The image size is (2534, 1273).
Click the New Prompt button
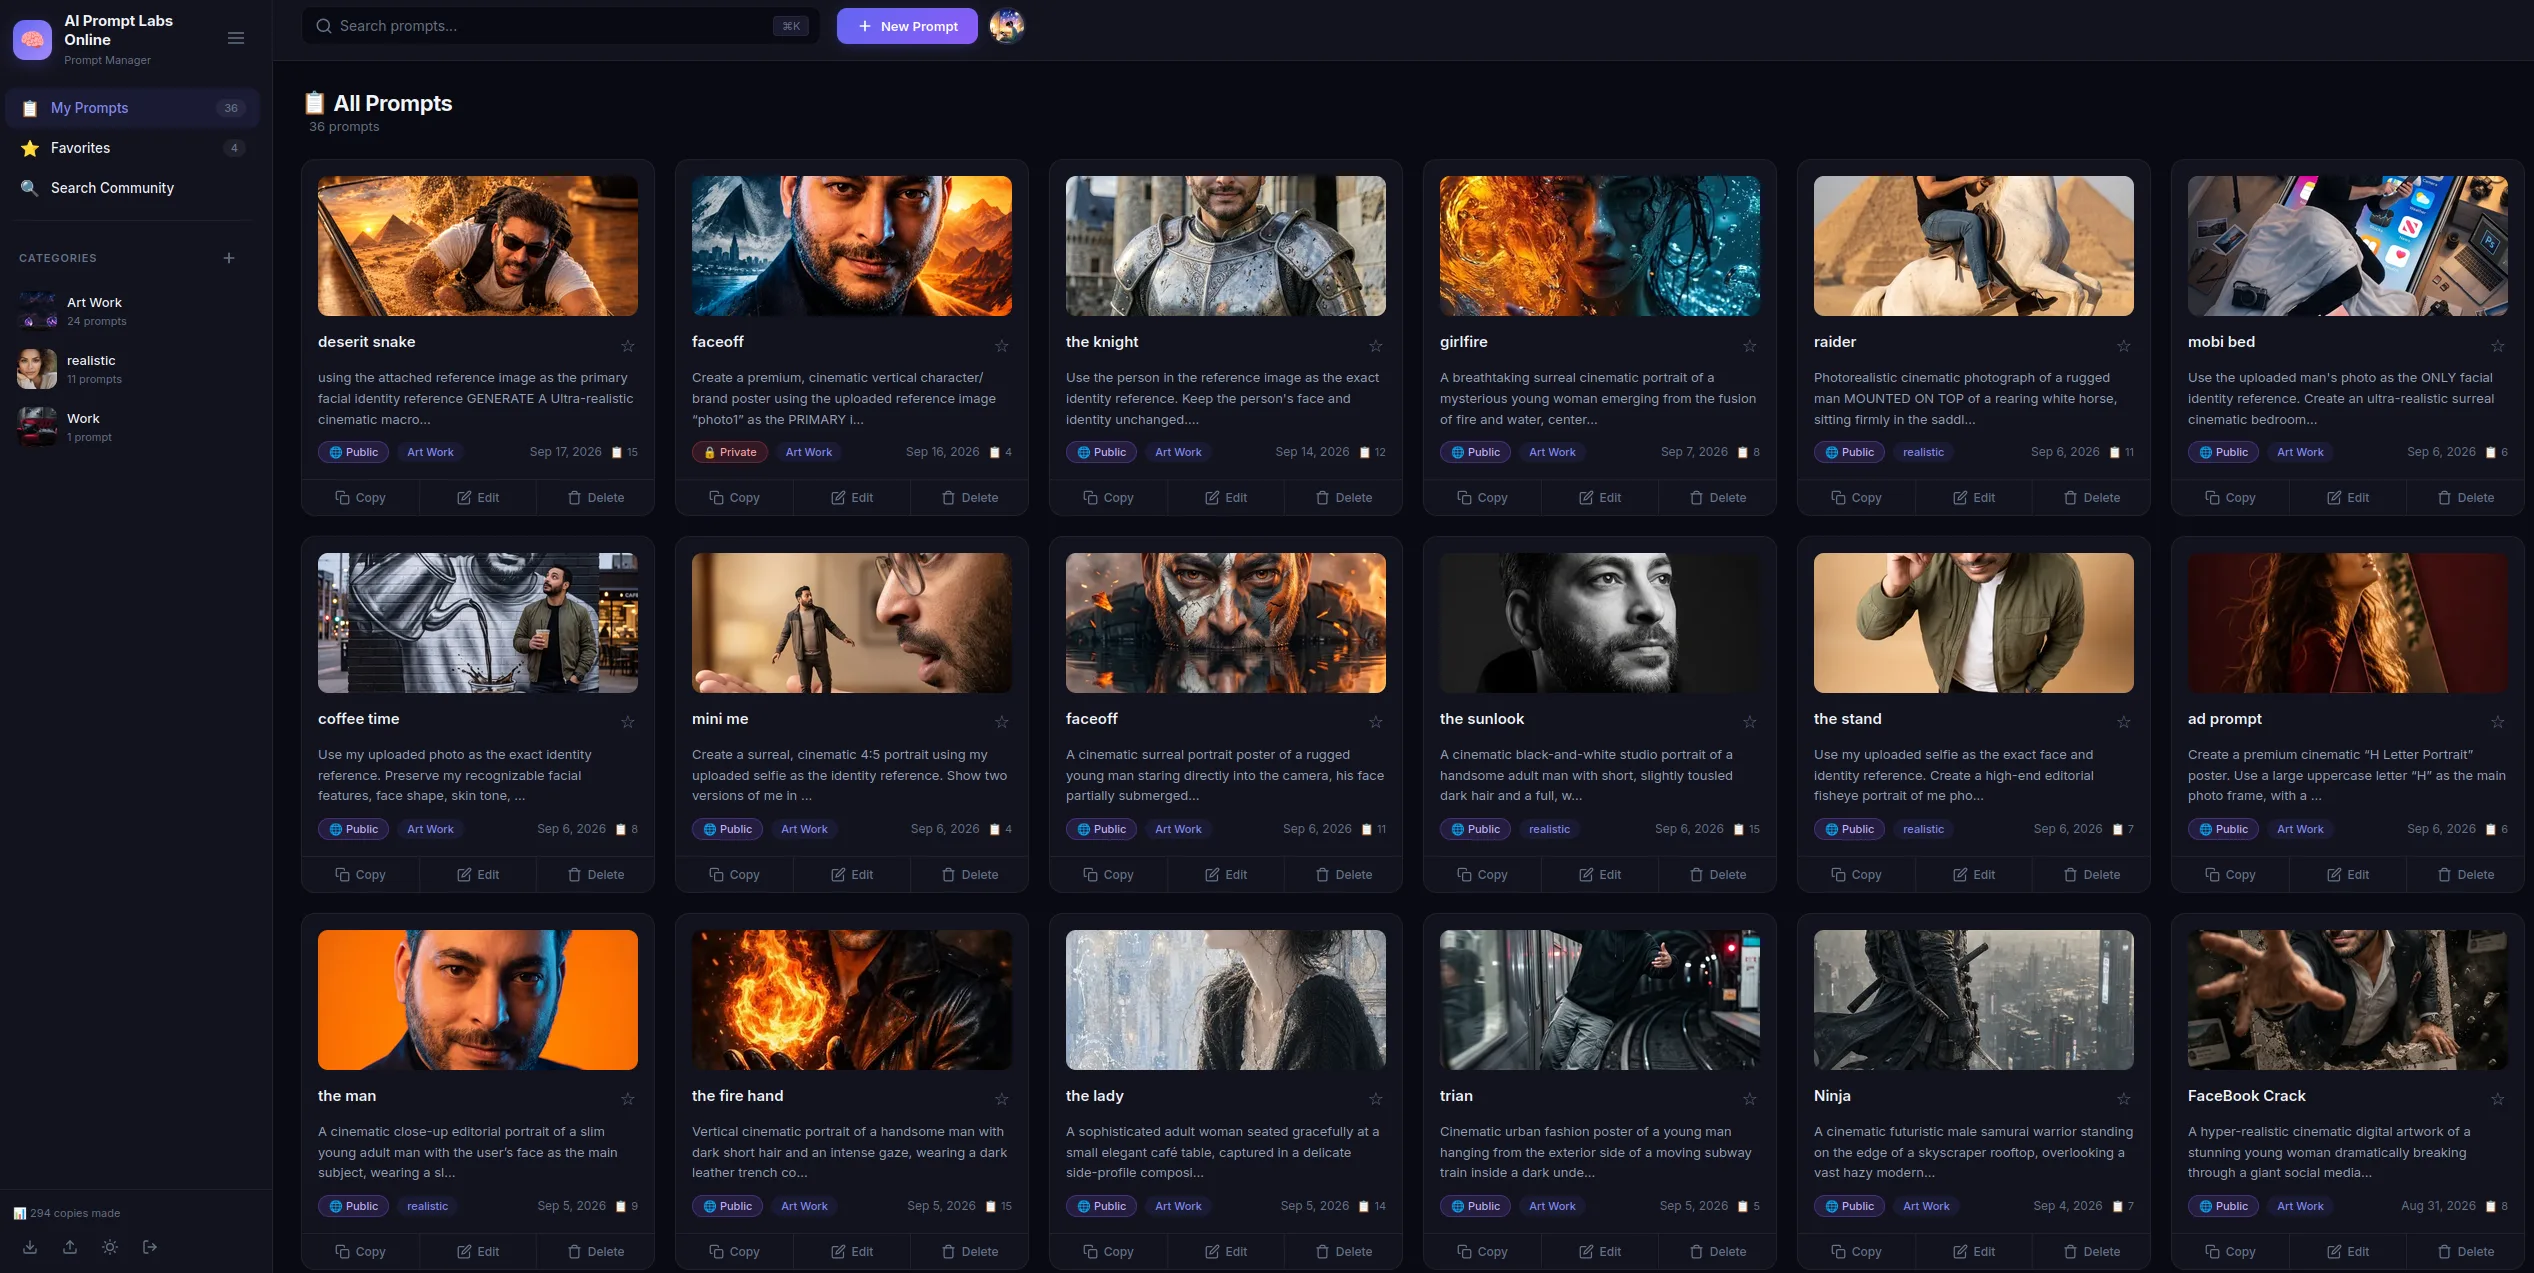(x=907, y=26)
